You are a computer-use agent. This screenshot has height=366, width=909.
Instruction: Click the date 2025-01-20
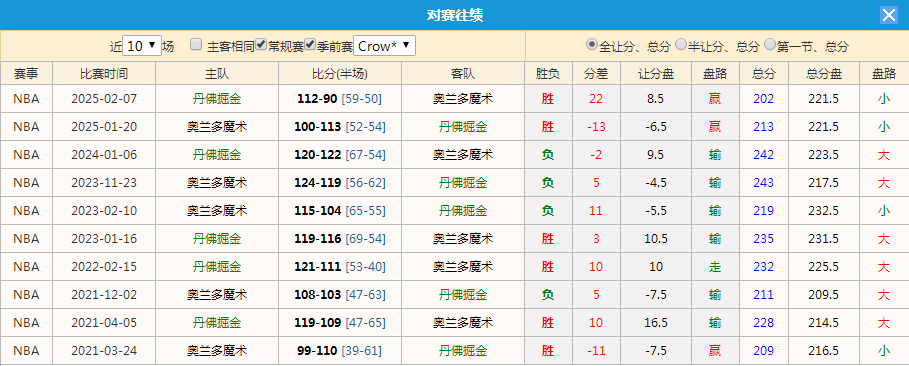click(x=104, y=126)
